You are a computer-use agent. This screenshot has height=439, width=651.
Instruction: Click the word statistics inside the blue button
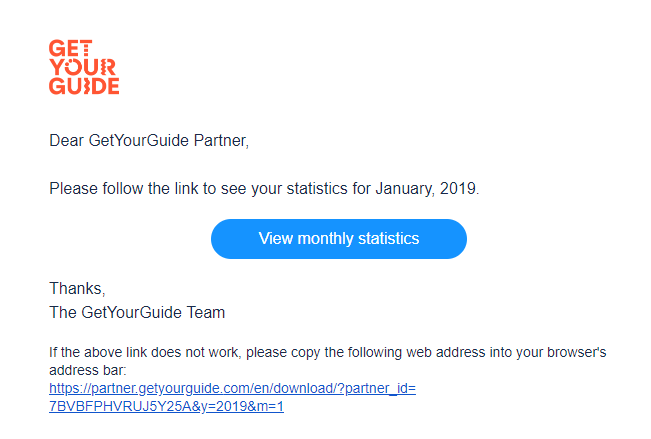(x=389, y=239)
